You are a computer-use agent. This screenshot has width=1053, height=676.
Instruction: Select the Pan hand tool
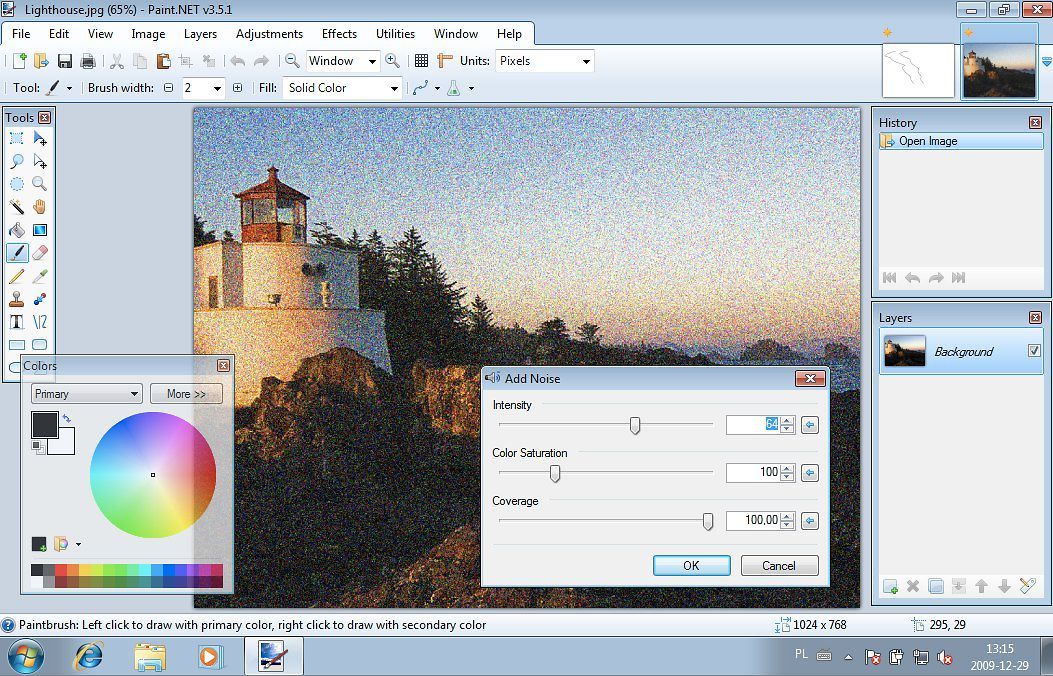40,207
